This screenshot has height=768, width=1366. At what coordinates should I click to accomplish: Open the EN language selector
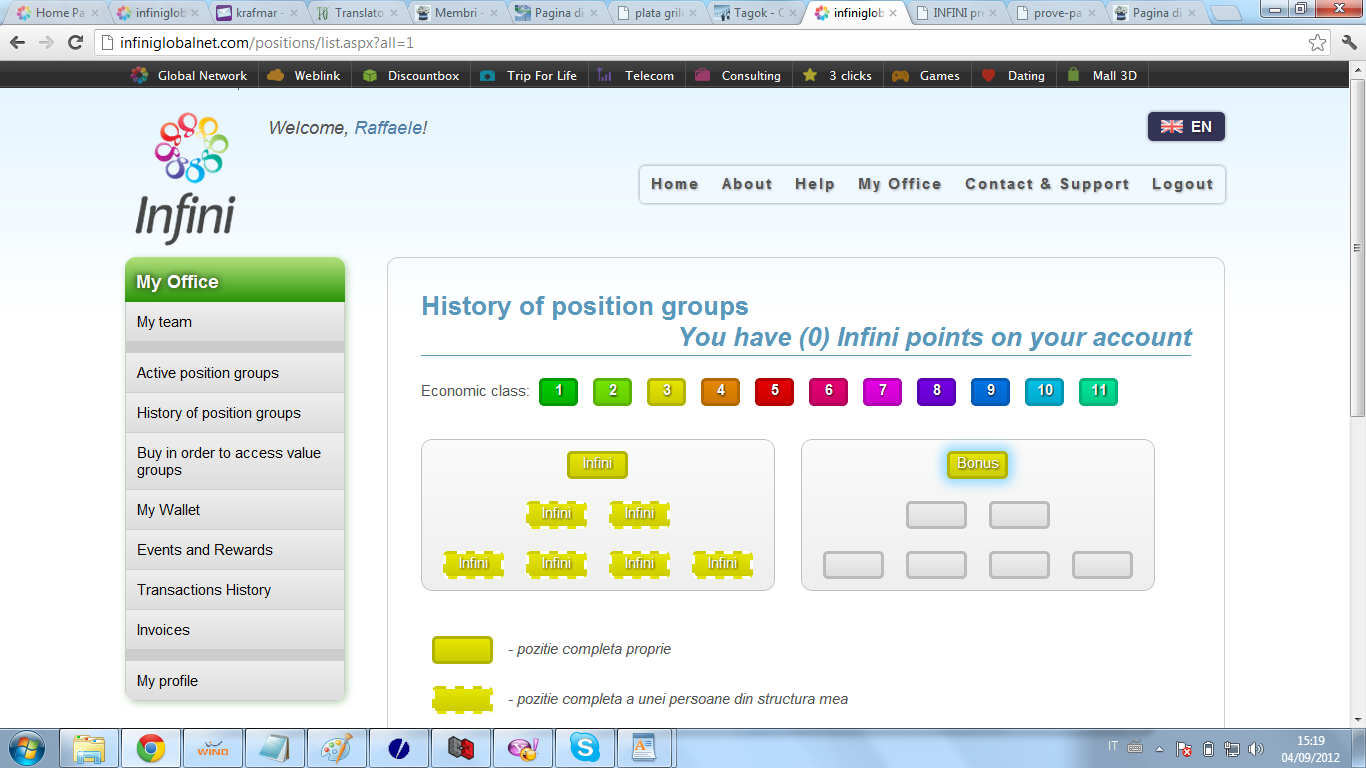pos(1186,127)
